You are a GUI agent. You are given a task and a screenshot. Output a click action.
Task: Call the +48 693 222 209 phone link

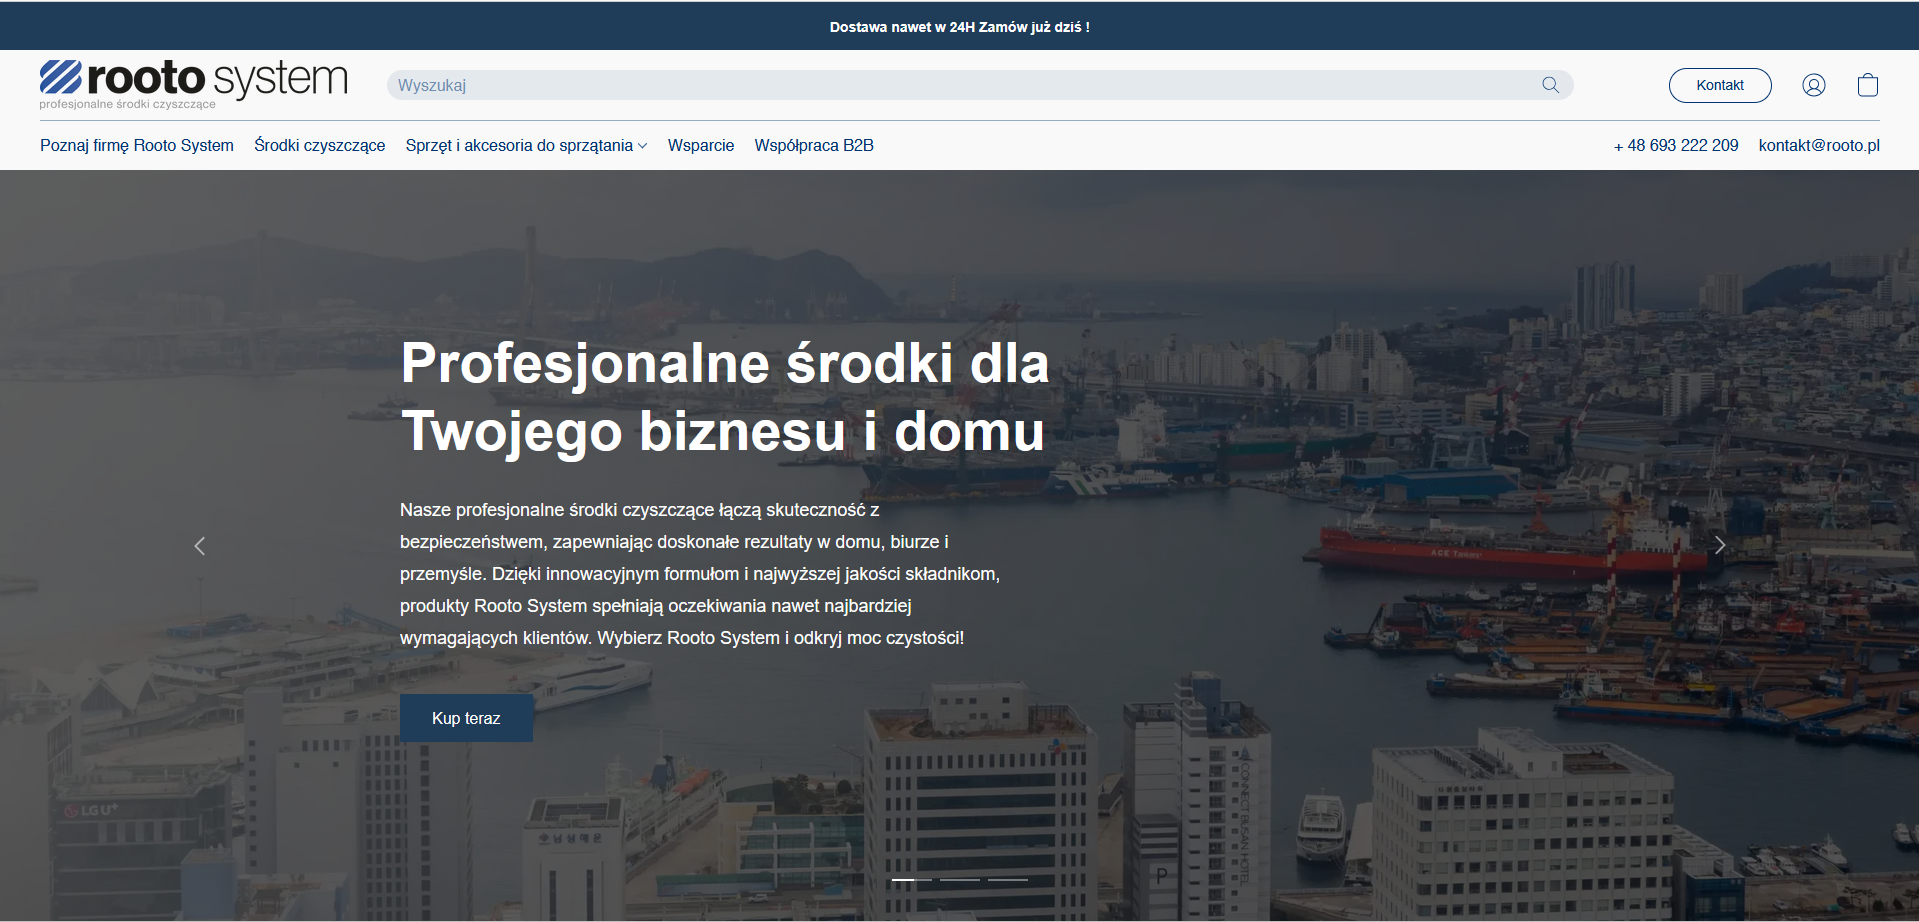click(x=1675, y=145)
